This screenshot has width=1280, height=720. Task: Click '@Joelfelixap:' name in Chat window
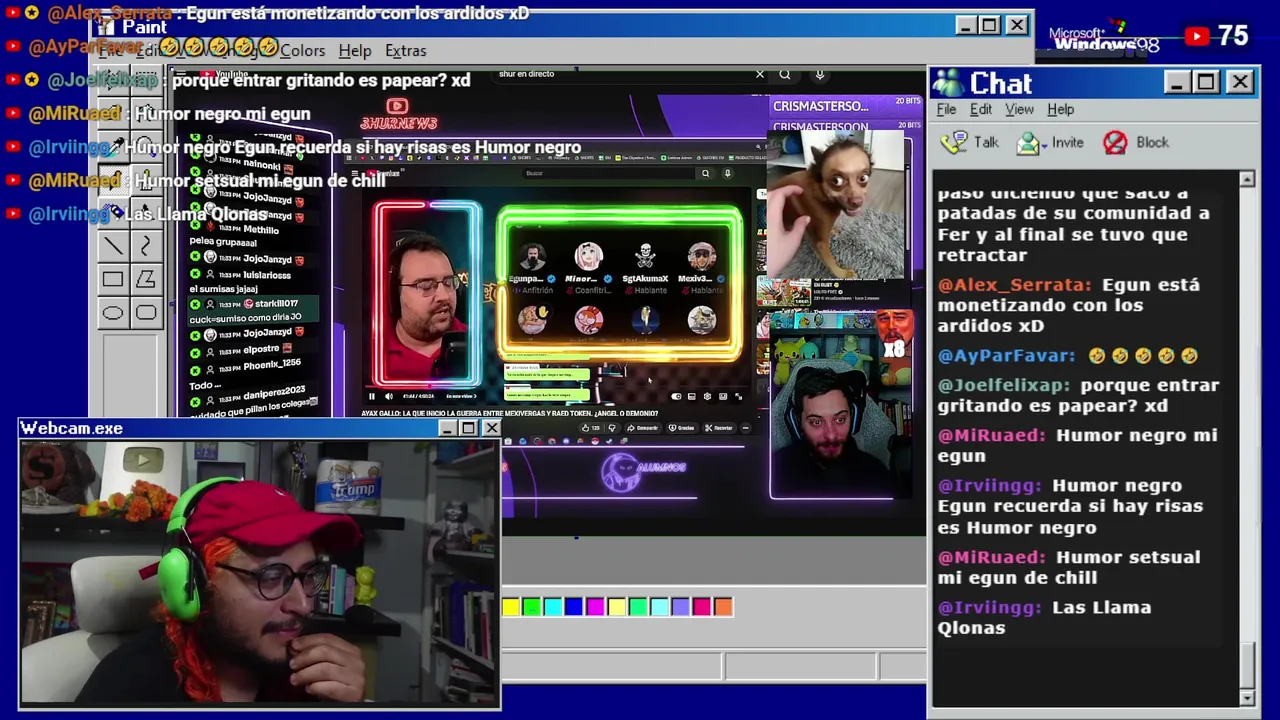coord(1004,385)
